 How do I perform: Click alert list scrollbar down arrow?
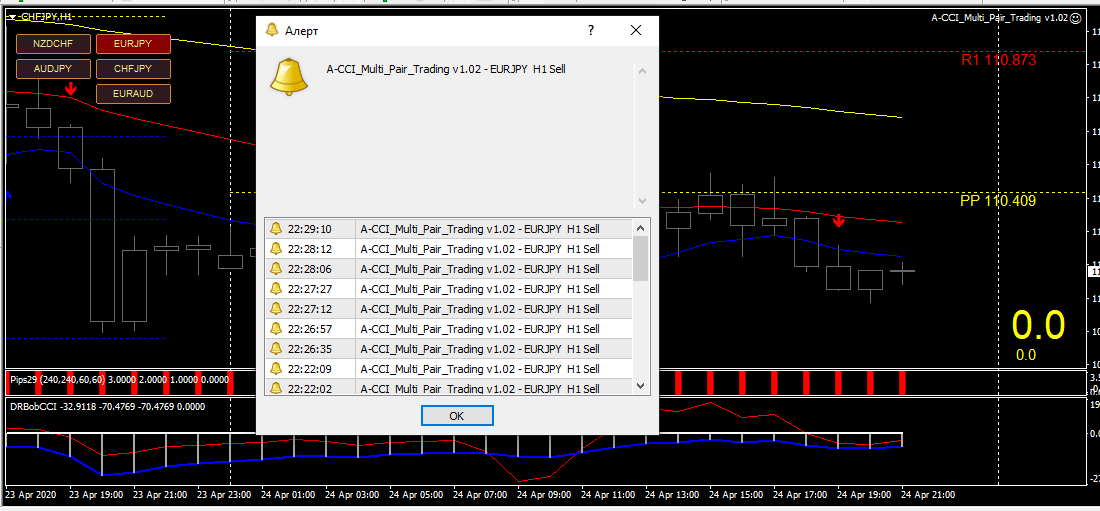click(640, 386)
